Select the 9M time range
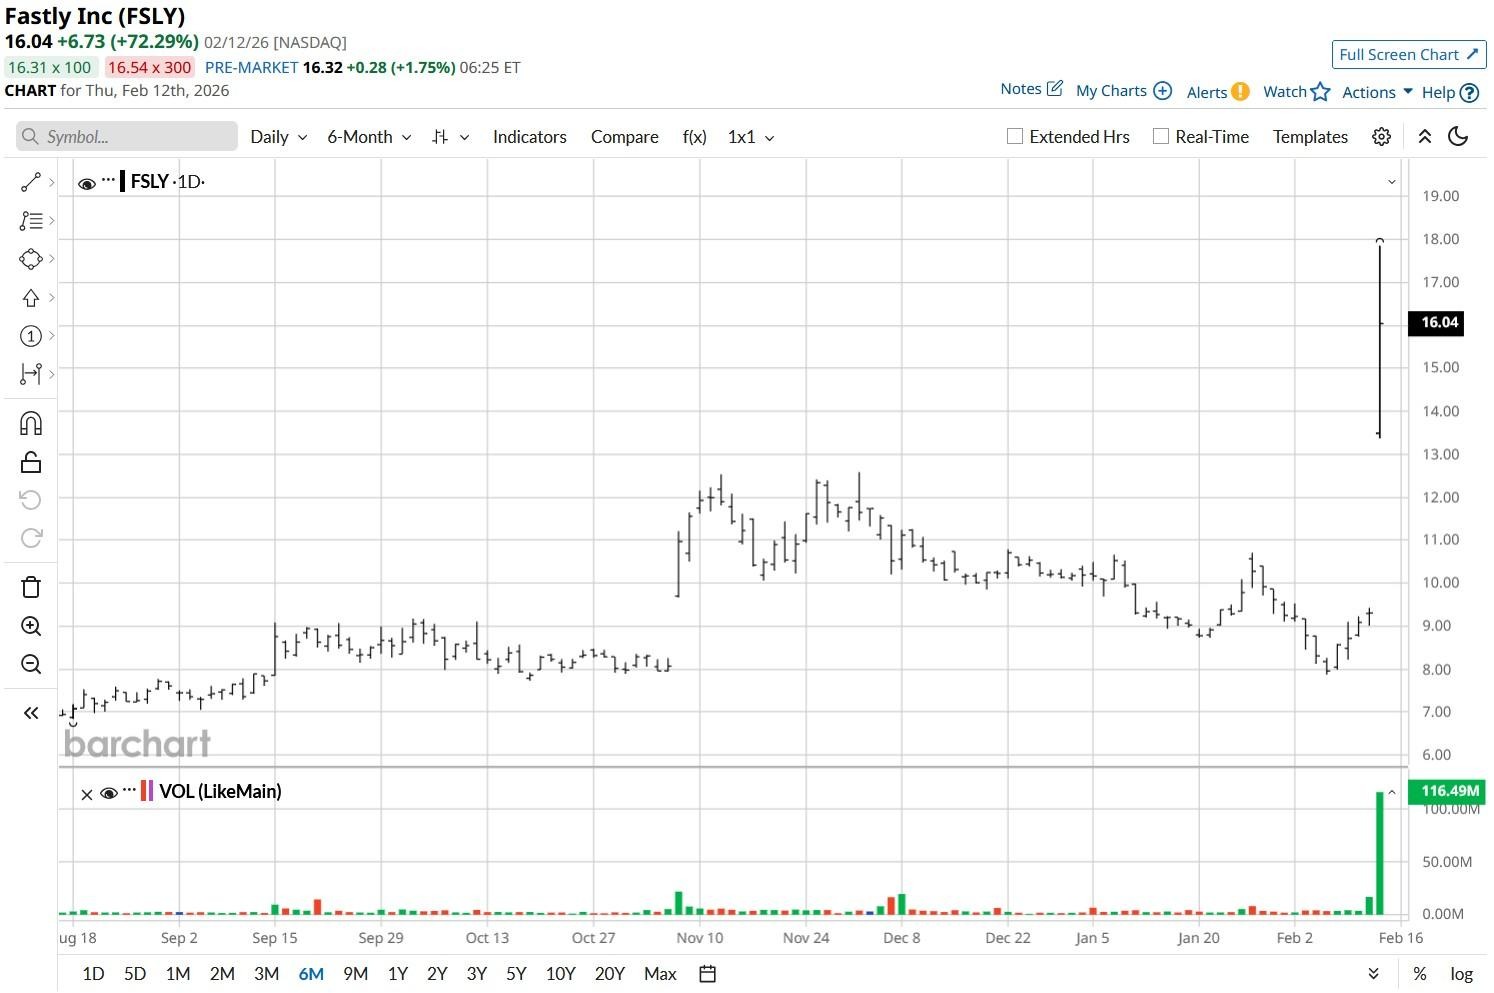This screenshot has height=993, width=1494. click(355, 974)
